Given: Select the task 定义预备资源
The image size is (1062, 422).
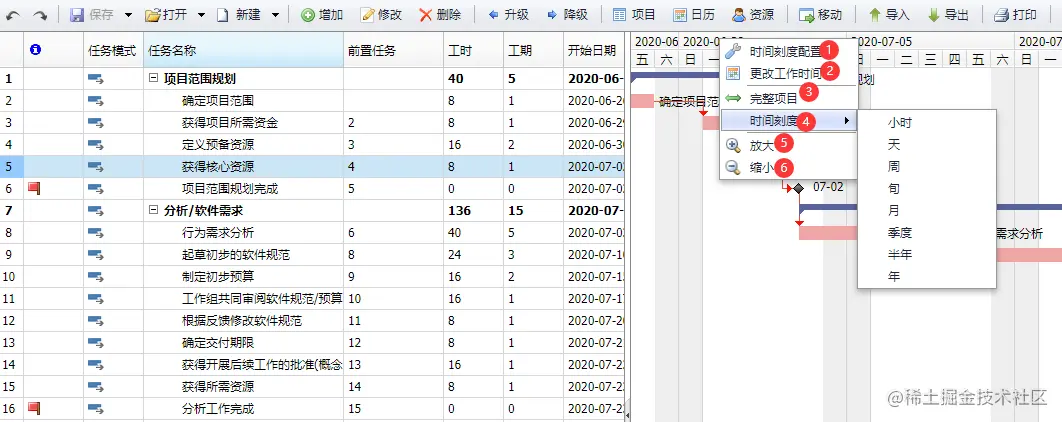Looking at the screenshot, I should coord(218,144).
